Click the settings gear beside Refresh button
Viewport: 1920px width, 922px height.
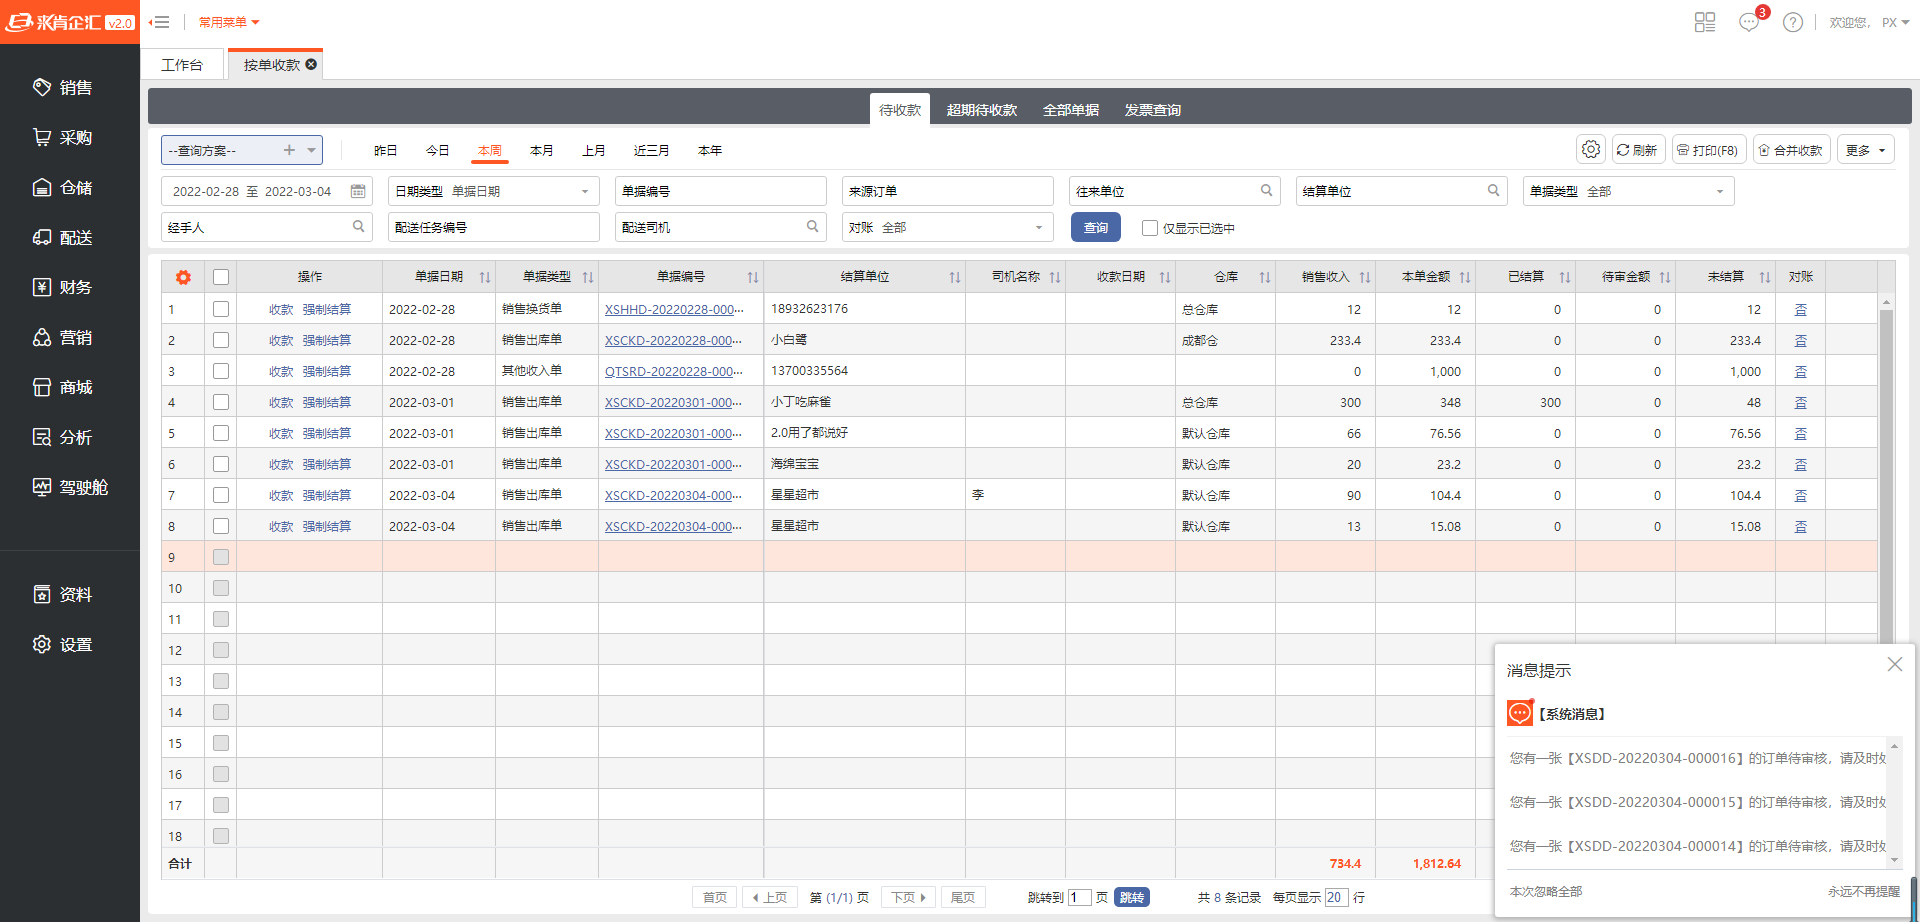(x=1591, y=150)
